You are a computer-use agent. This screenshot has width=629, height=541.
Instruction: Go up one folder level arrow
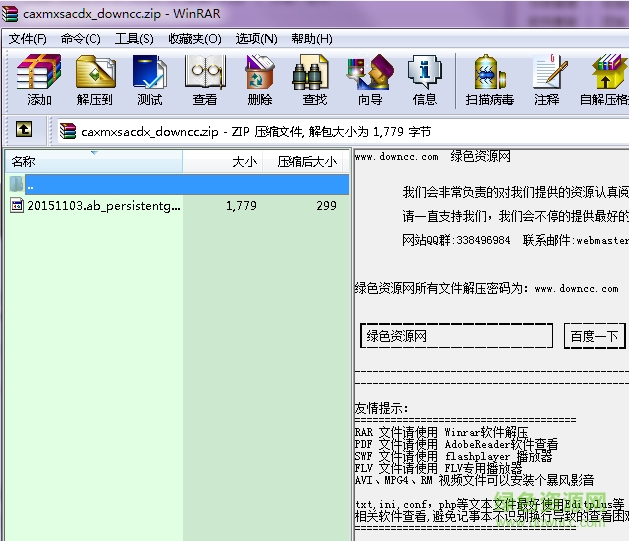pos(24,130)
